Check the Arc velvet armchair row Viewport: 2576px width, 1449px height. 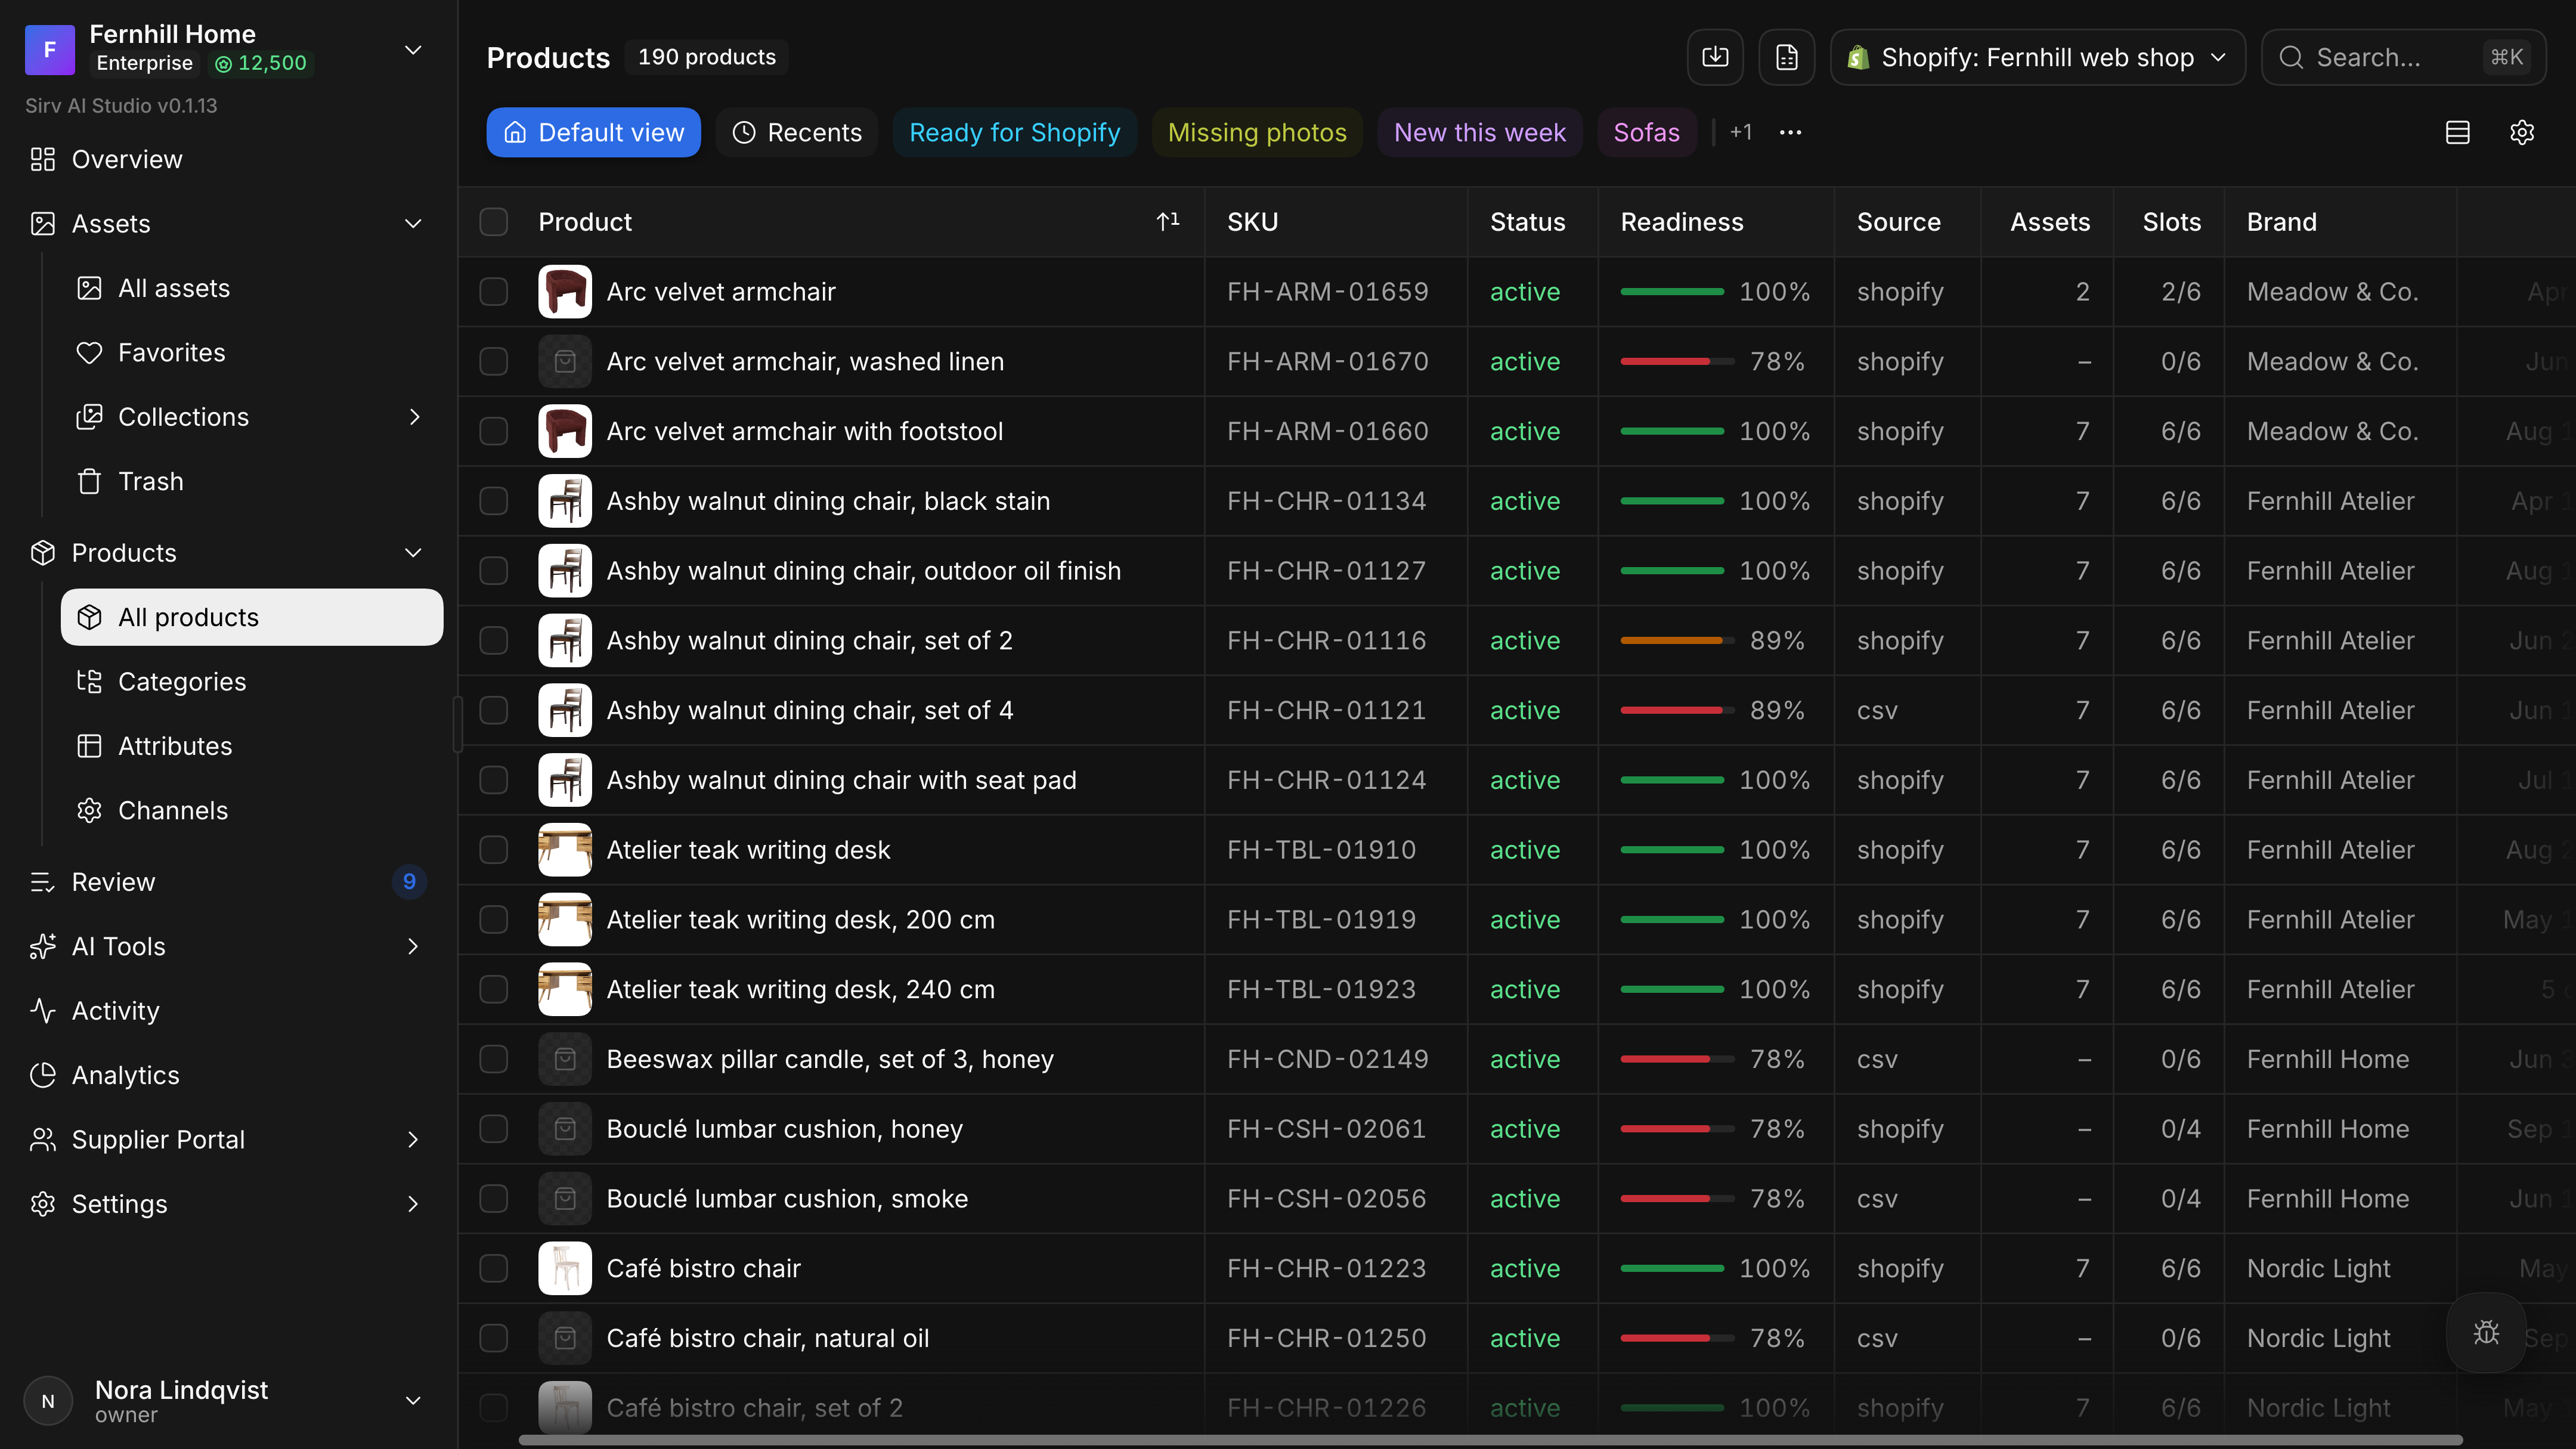coord(493,292)
